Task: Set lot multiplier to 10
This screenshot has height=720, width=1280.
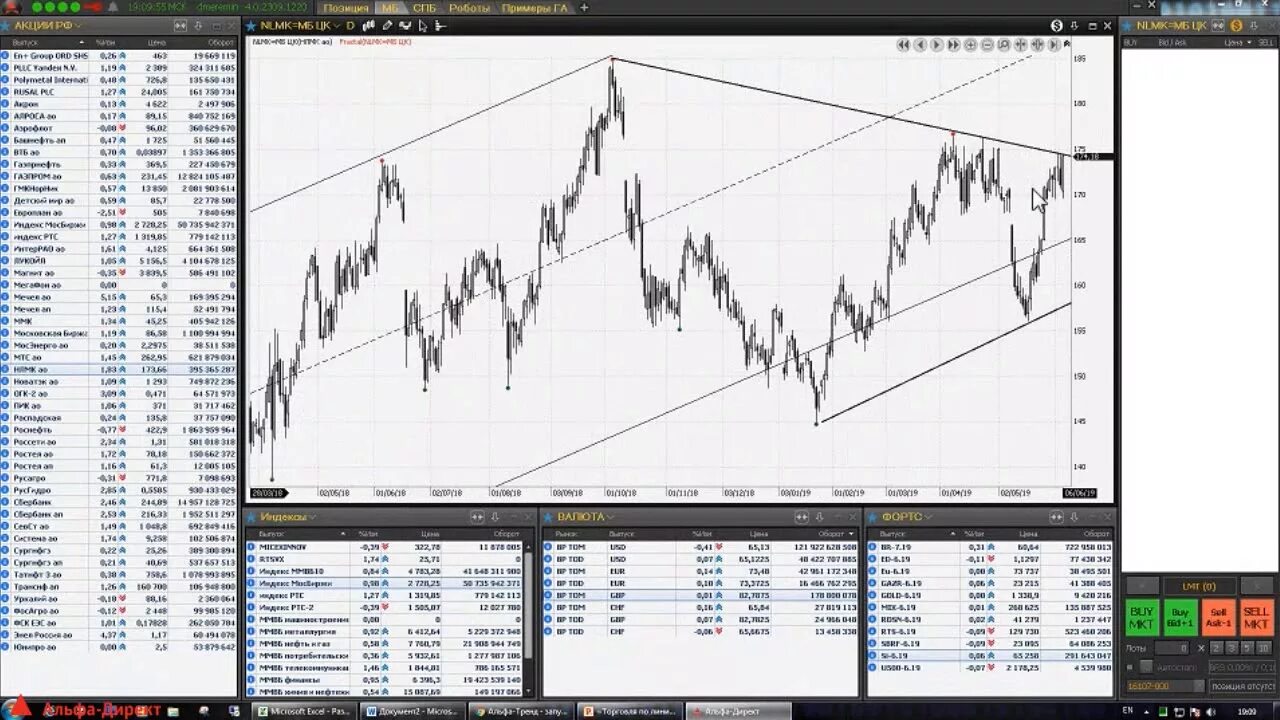Action: tap(1264, 648)
